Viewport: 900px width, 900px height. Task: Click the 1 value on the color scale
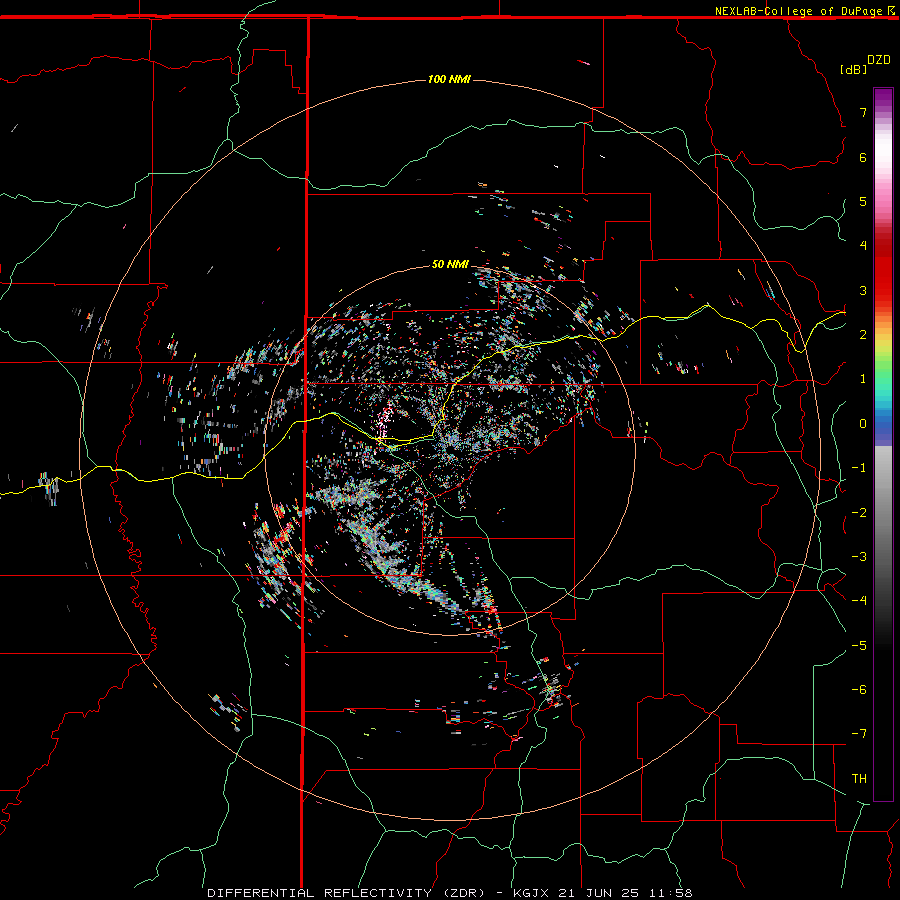pyautogui.click(x=863, y=379)
